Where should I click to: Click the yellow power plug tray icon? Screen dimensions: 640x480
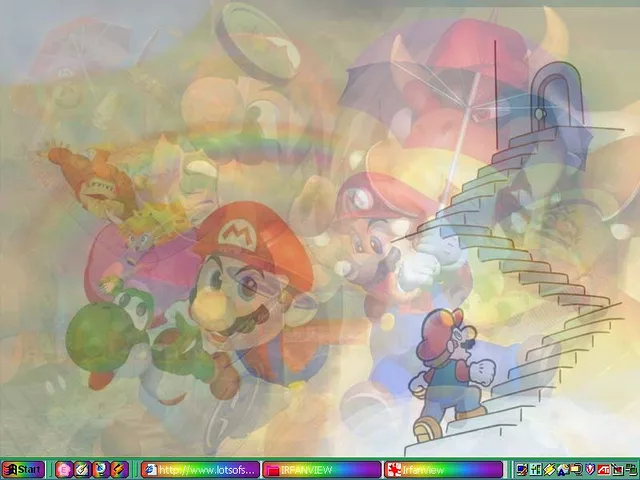click(x=549, y=470)
